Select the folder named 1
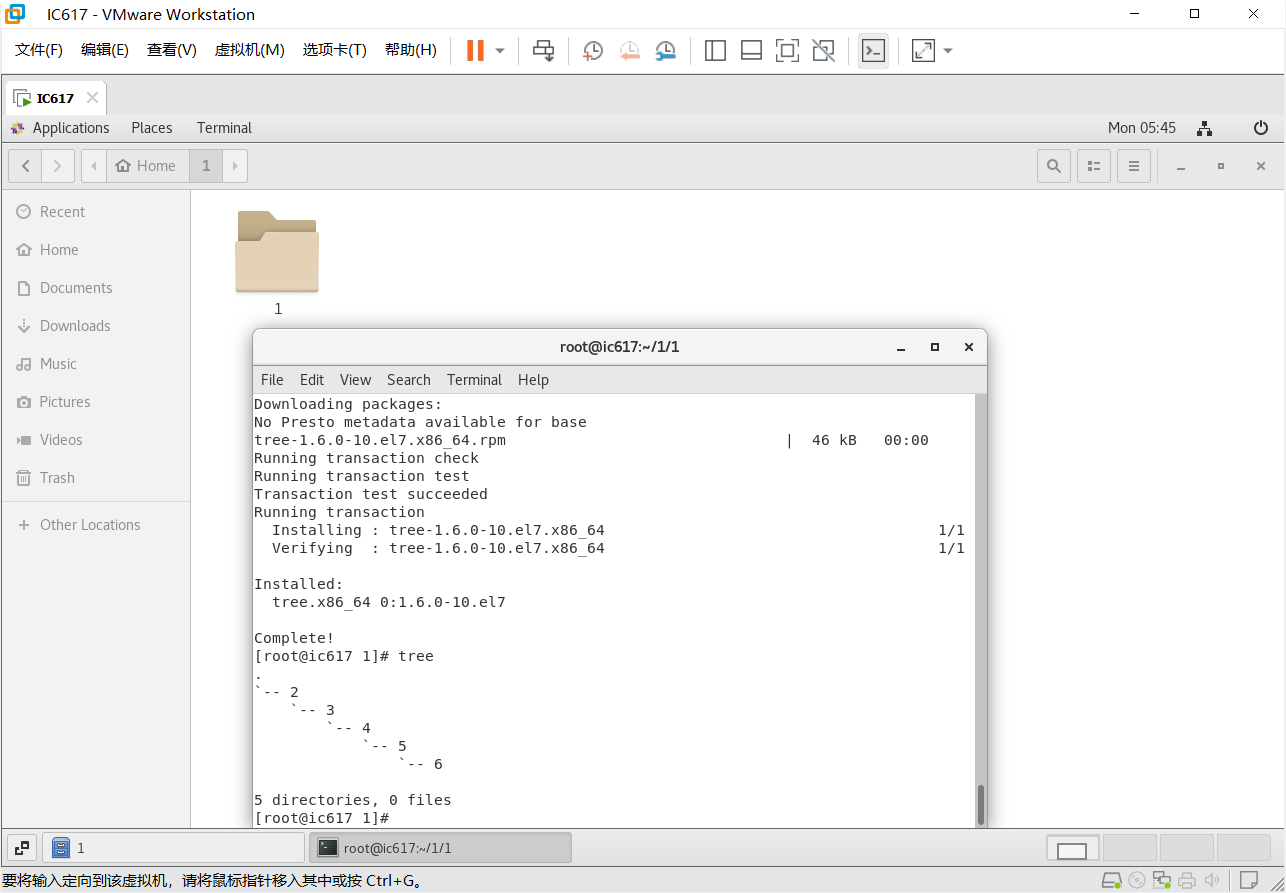Screen dimensions: 1286x893 coord(277,263)
